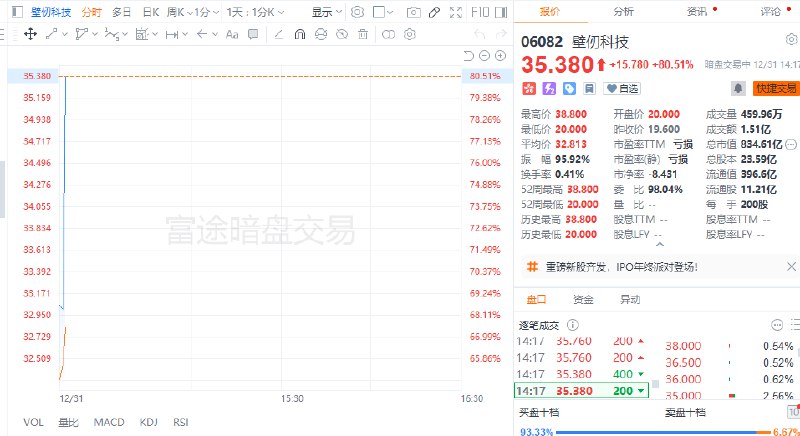Image resolution: width=800 pixels, height=436 pixels.
Task: Open the layout square dropdown
Action: [x=383, y=12]
